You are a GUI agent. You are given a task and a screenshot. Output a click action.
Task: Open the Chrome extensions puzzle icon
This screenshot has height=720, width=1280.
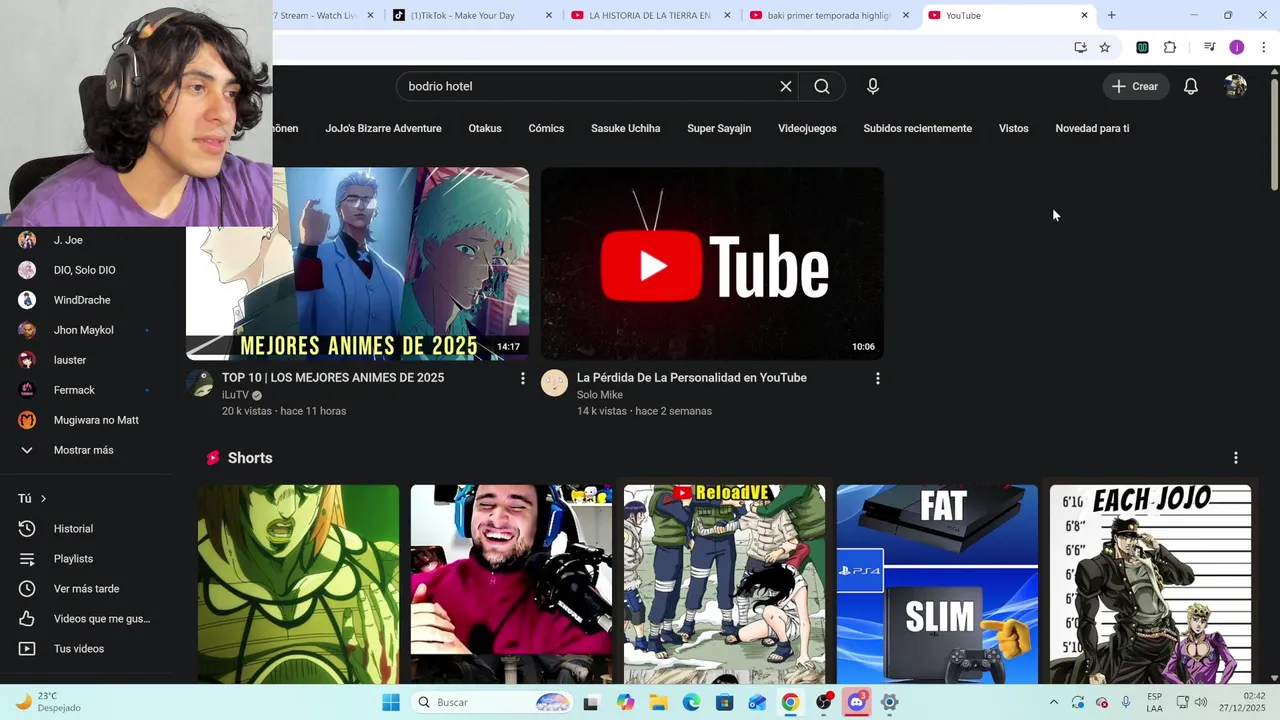(1170, 47)
